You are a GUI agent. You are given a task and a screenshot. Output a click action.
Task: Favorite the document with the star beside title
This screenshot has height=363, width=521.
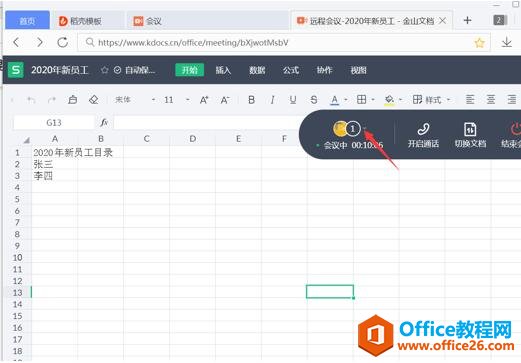click(104, 70)
